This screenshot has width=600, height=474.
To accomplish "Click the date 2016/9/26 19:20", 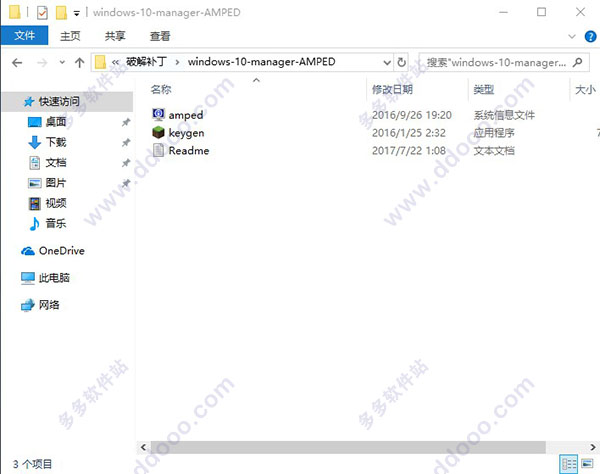I will click(412, 115).
